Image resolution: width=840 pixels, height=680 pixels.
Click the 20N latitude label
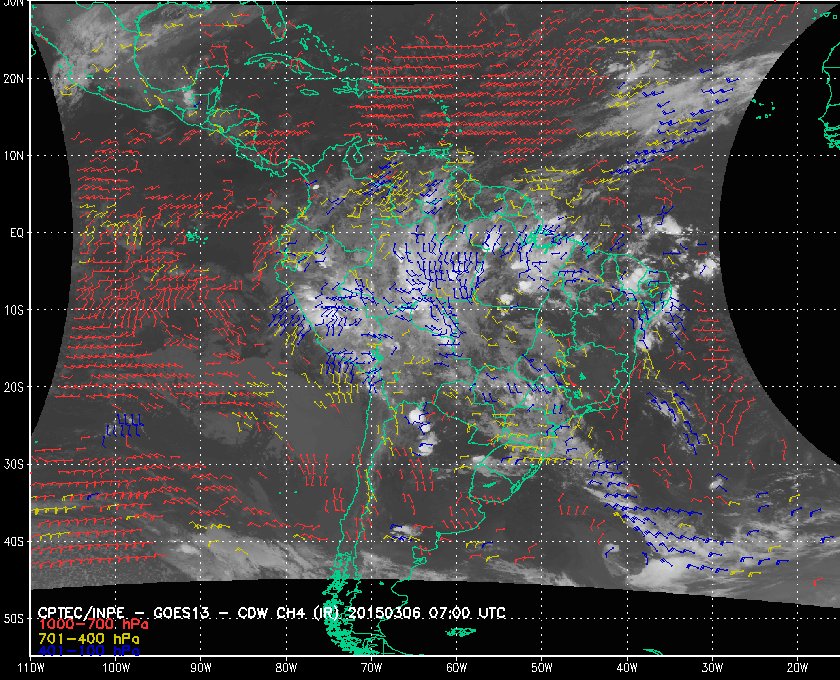pos(13,79)
